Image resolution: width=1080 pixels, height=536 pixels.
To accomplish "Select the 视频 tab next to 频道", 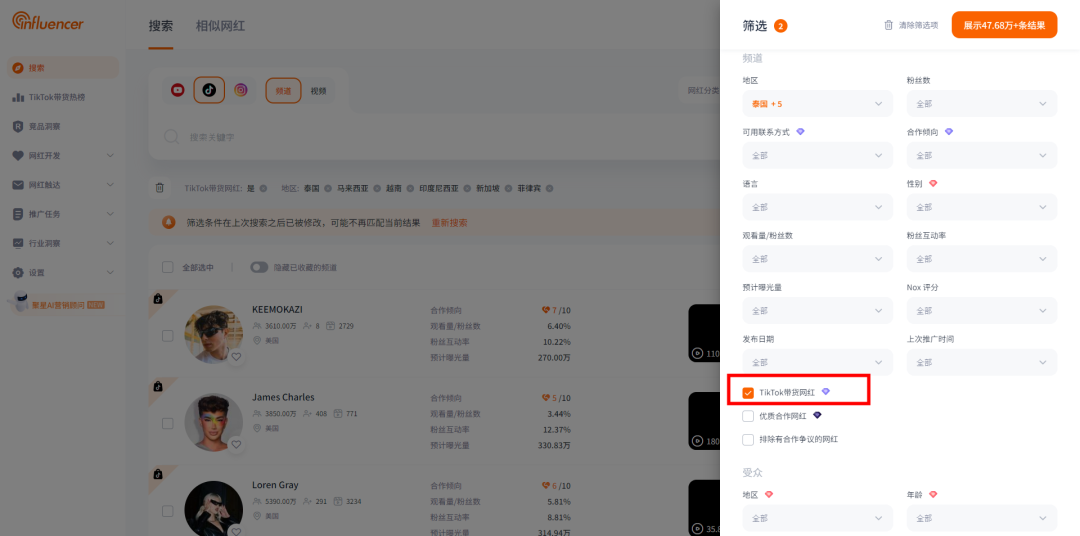I will point(318,91).
